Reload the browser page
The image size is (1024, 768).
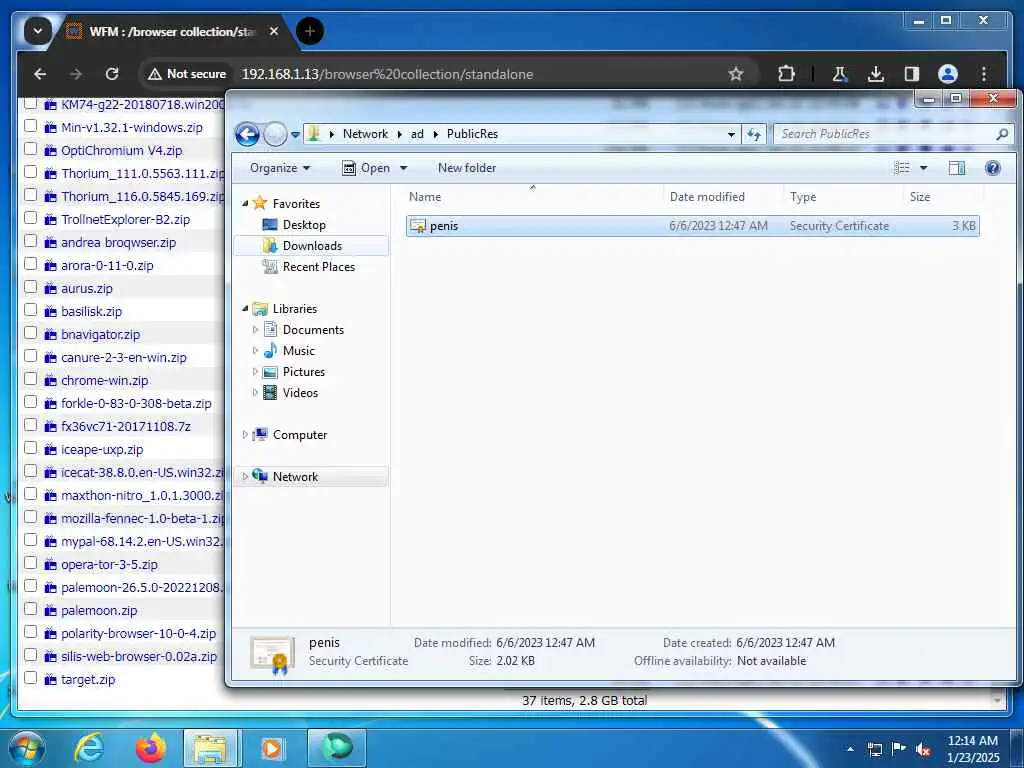(112, 74)
